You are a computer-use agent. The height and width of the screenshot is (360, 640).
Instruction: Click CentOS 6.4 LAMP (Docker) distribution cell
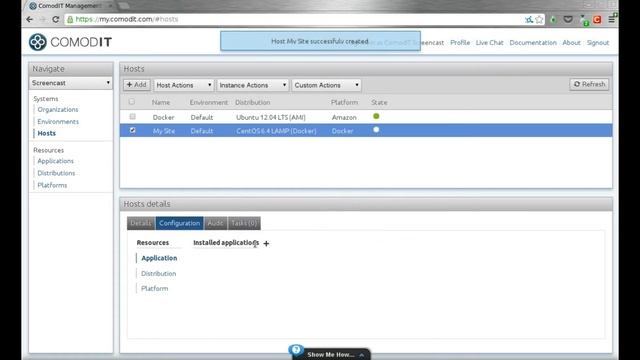coord(276,131)
